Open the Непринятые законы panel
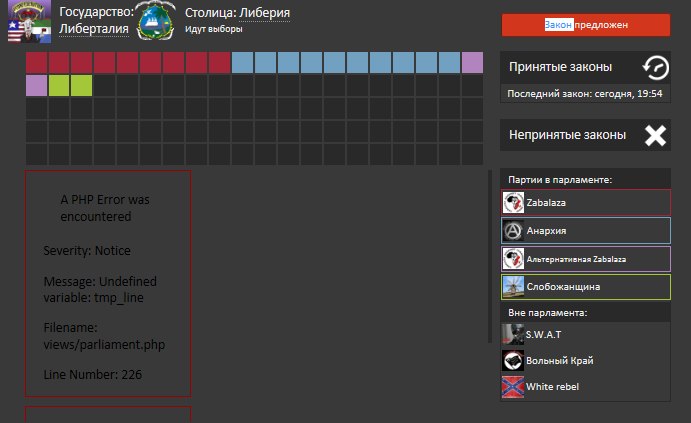Image resolution: width=691 pixels, height=423 pixels. pyautogui.click(x=585, y=135)
